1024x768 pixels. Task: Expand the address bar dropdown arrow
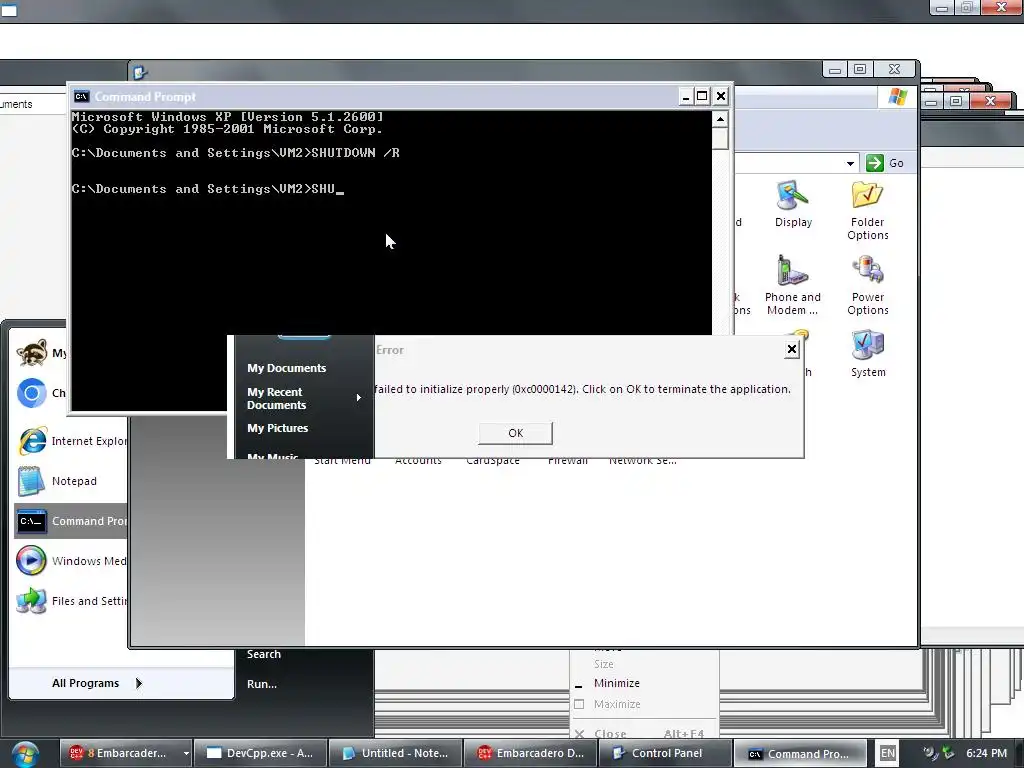click(x=850, y=163)
